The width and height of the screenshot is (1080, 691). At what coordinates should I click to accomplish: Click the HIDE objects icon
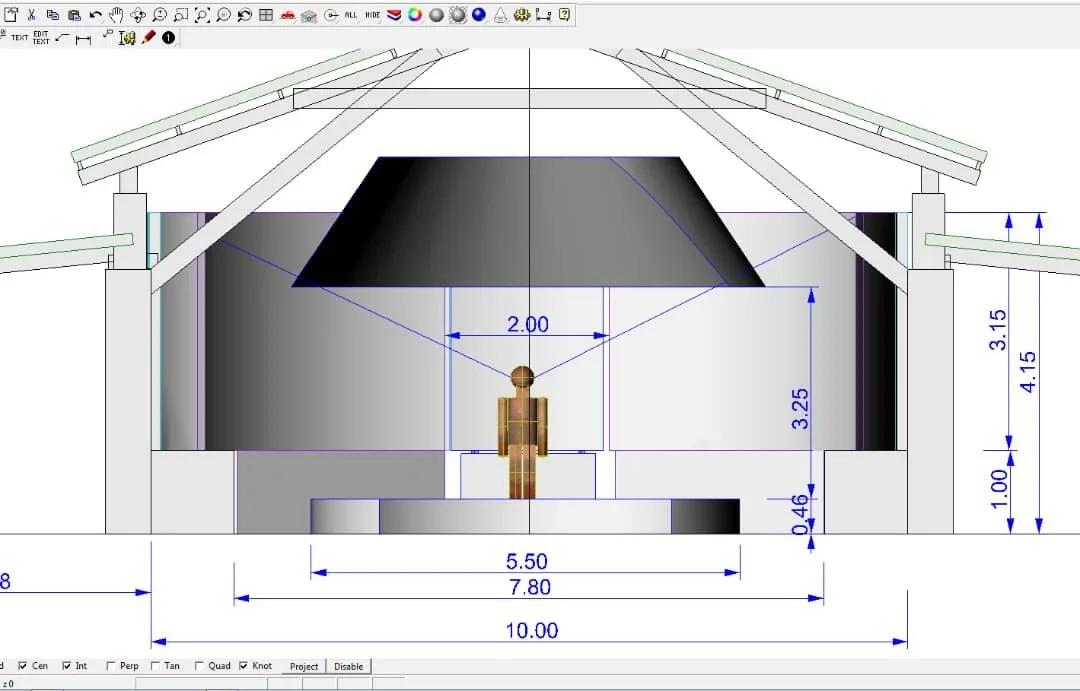(x=373, y=14)
